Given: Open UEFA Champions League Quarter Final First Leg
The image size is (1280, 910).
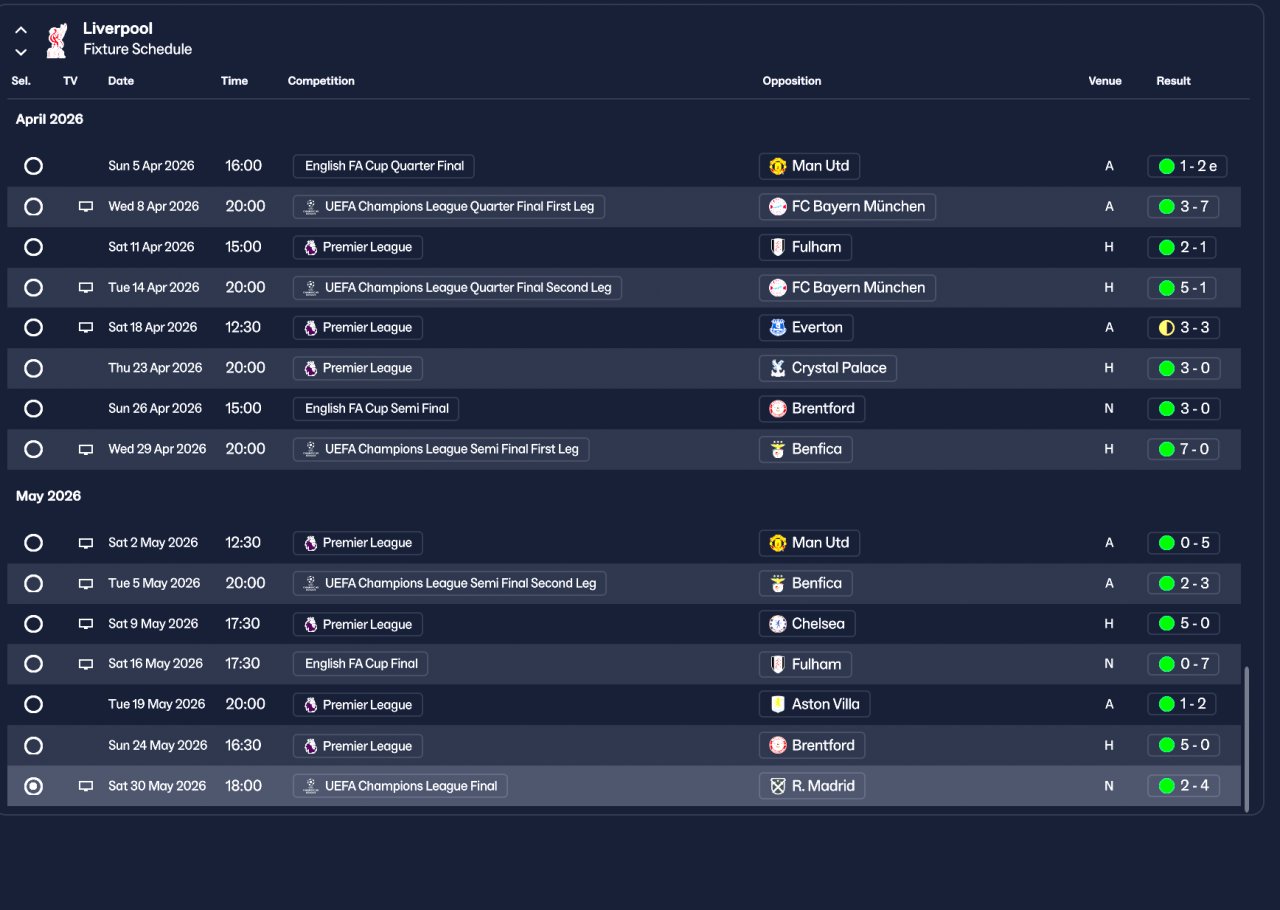Looking at the screenshot, I should 449,207.
